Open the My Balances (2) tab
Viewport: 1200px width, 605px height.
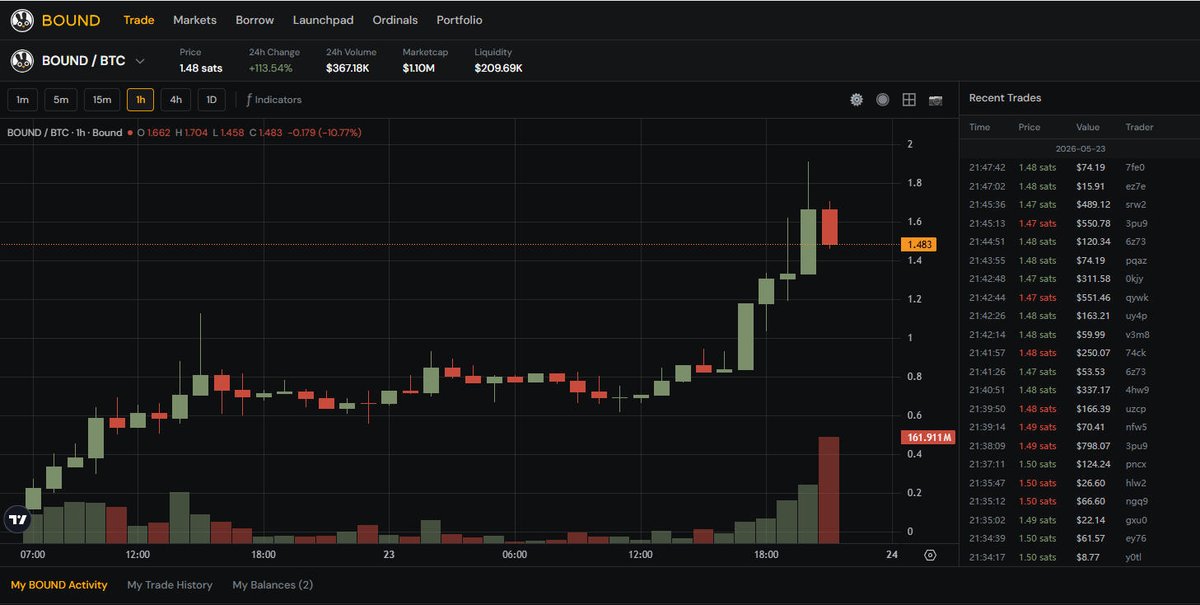tap(272, 585)
